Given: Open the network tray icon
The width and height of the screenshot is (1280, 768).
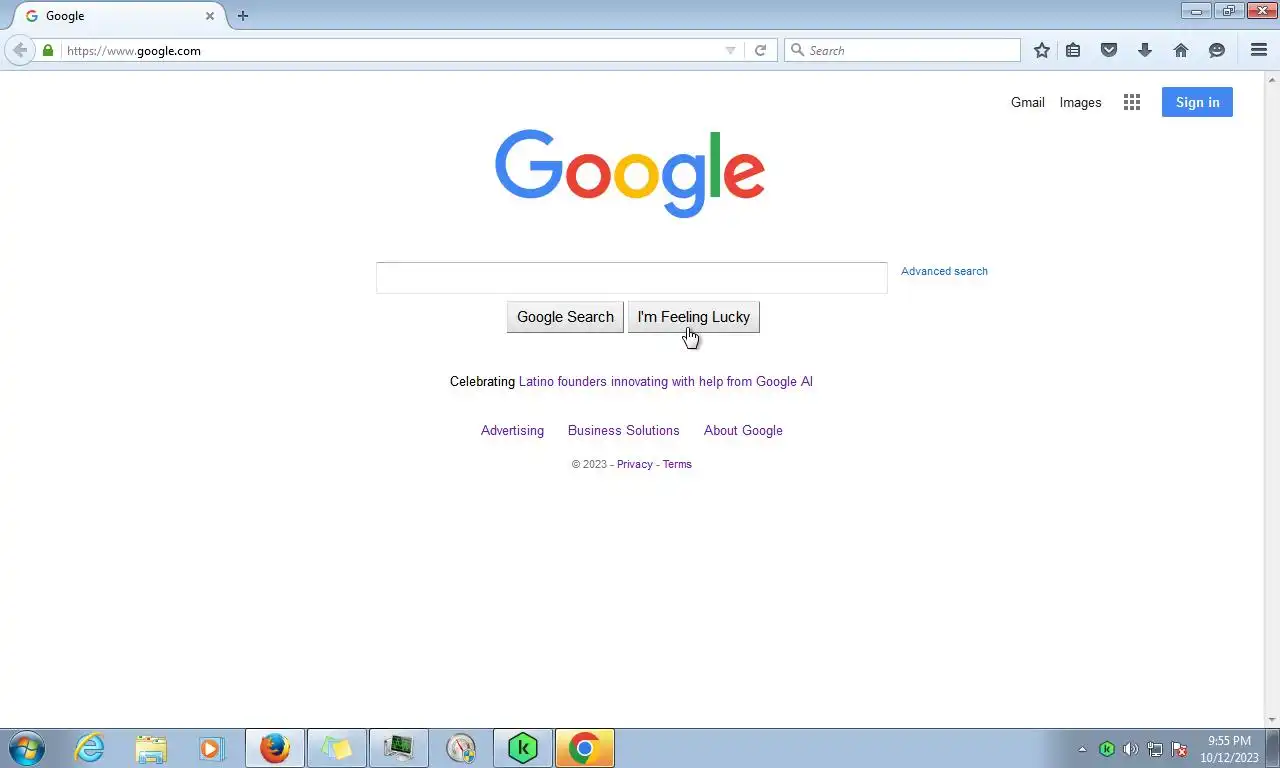Looking at the screenshot, I should pos(1155,749).
